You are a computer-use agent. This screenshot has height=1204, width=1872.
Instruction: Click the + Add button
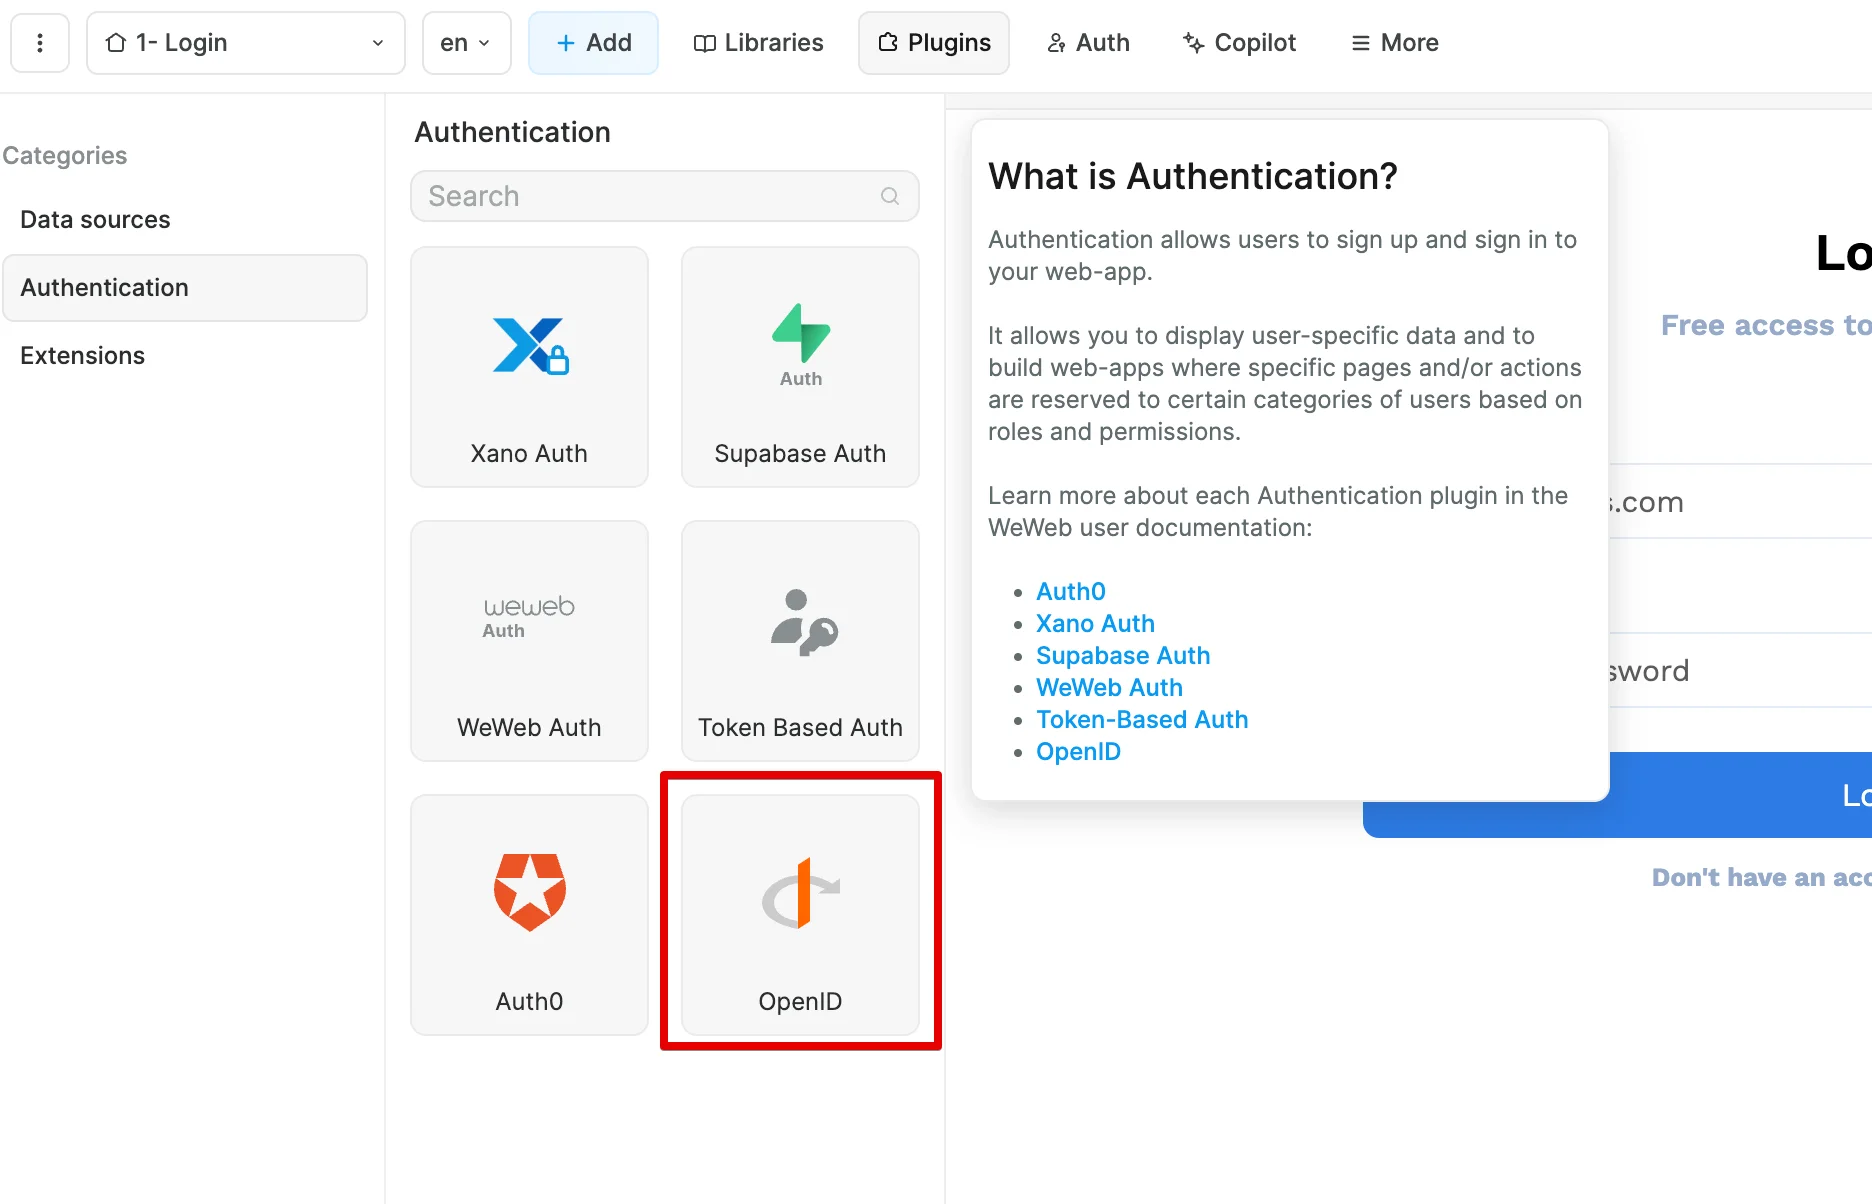click(593, 42)
